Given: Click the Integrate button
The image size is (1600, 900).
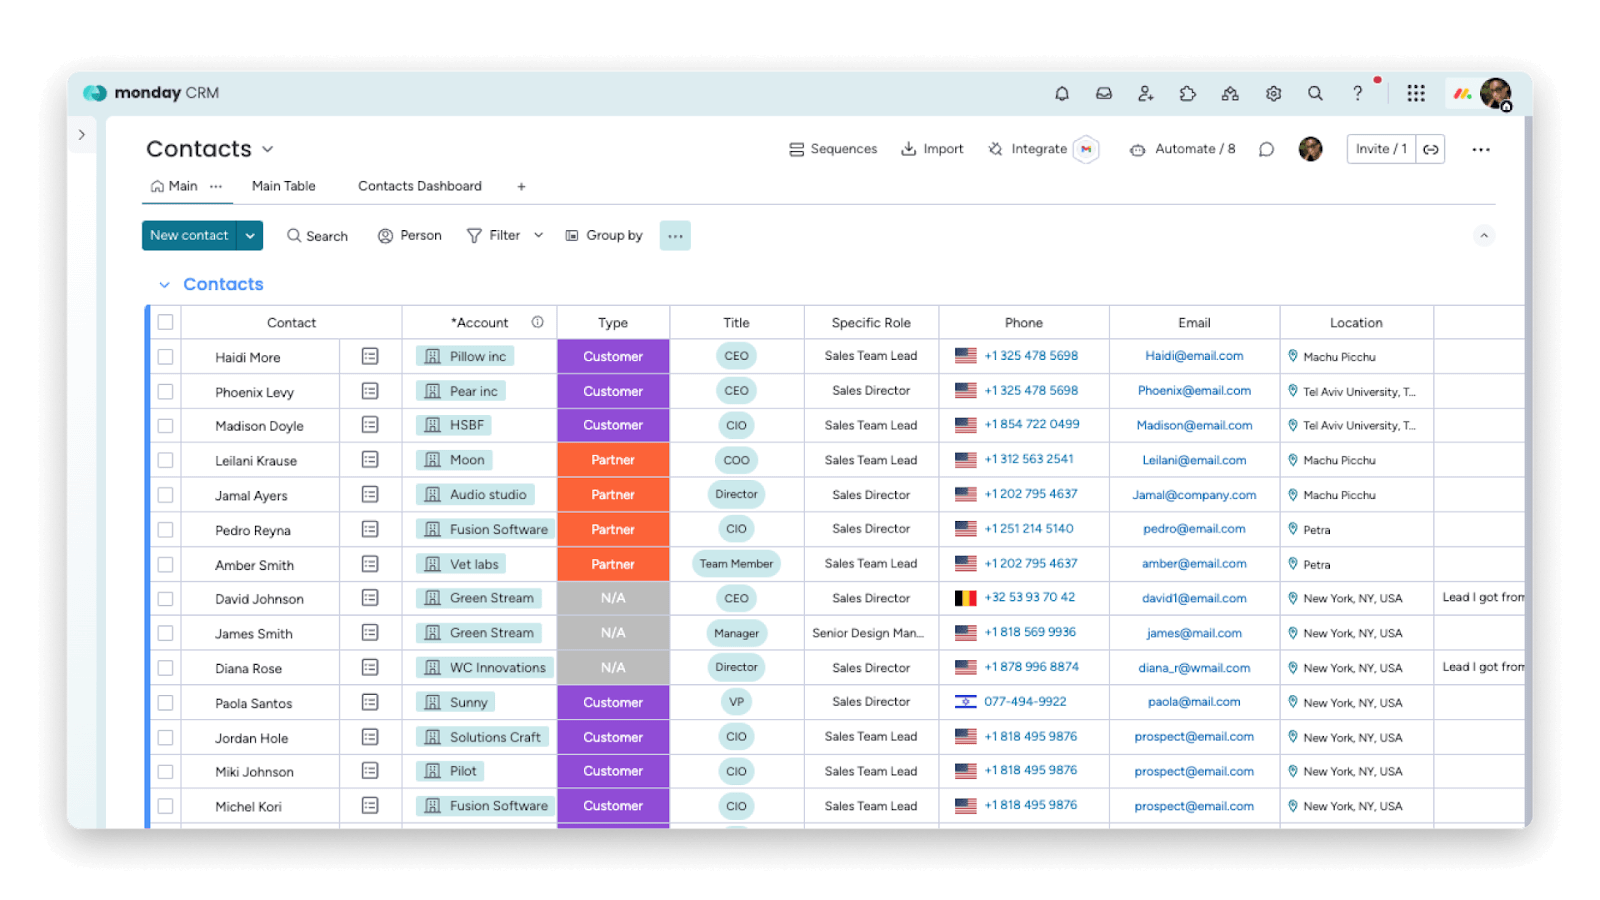Looking at the screenshot, I should pyautogui.click(x=1028, y=149).
